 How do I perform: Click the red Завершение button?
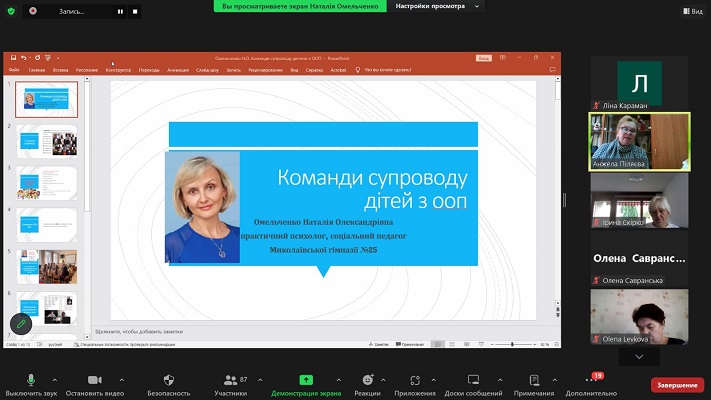click(677, 385)
